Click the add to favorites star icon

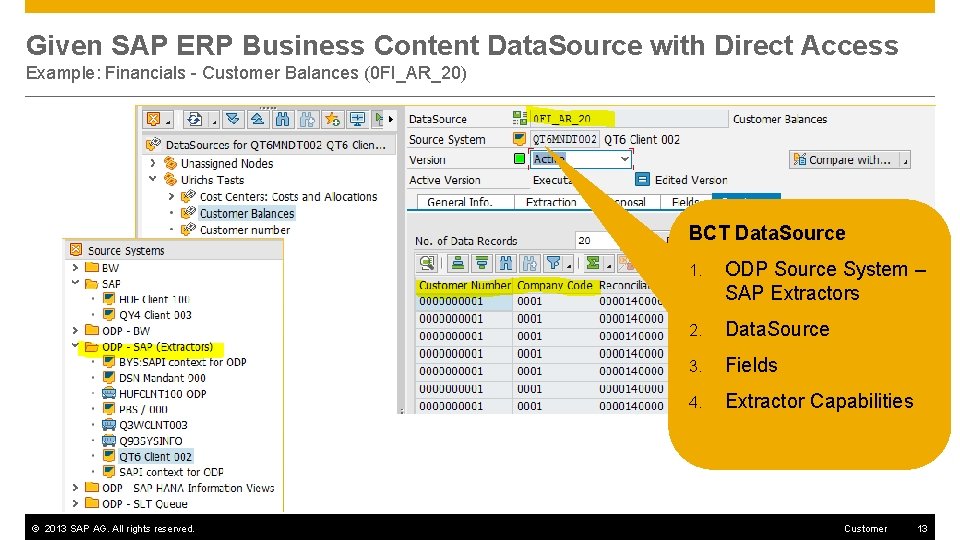tap(332, 119)
